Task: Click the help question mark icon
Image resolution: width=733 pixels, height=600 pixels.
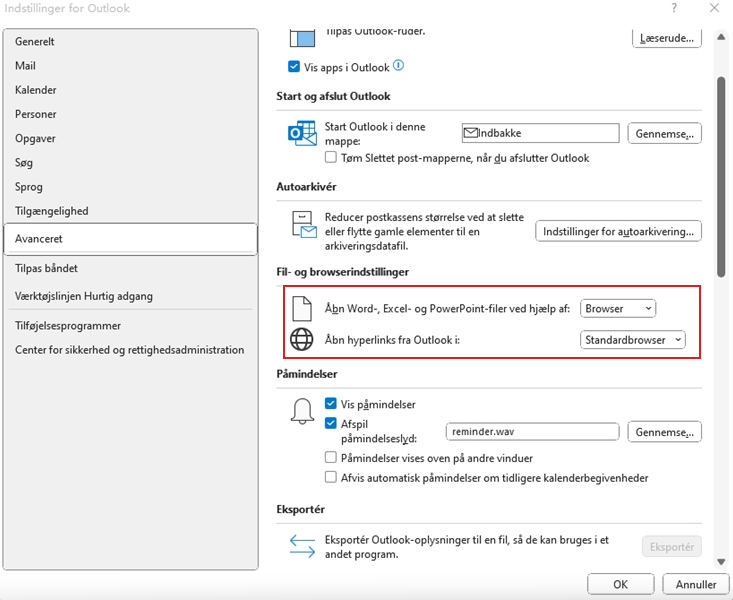Action: pos(674,8)
